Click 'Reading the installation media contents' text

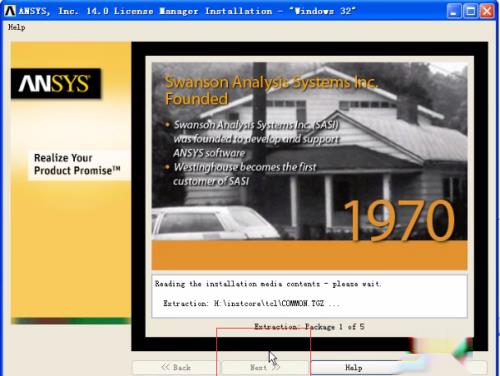(268, 284)
